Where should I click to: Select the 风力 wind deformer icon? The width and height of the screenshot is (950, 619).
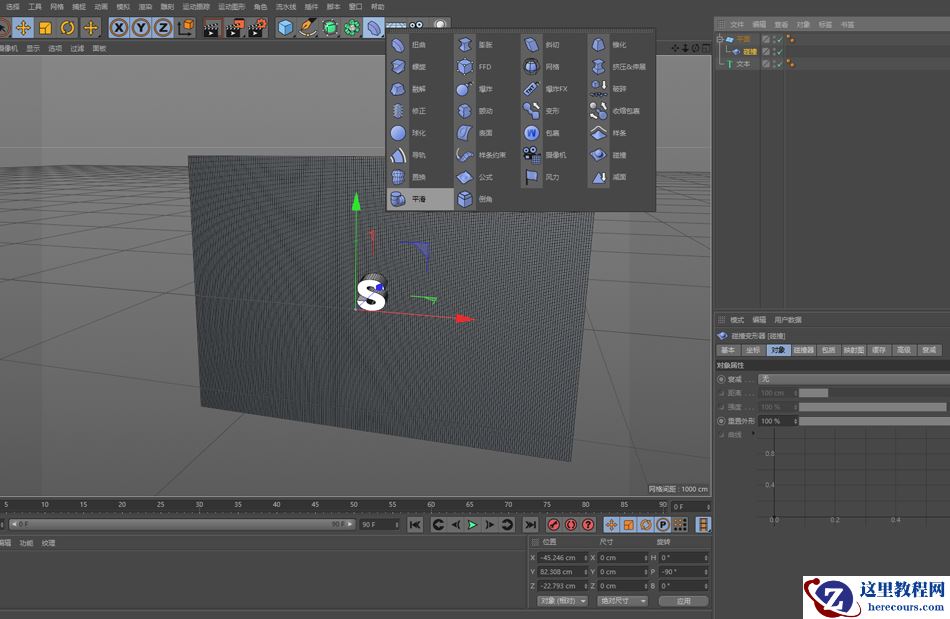click(532, 176)
